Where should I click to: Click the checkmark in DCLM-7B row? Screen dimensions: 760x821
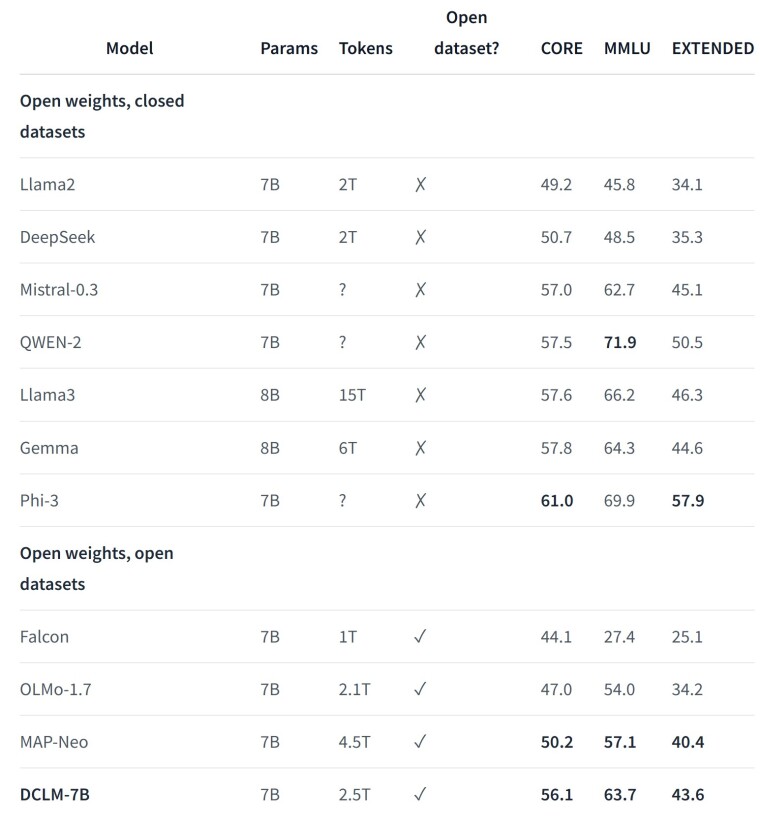(420, 795)
